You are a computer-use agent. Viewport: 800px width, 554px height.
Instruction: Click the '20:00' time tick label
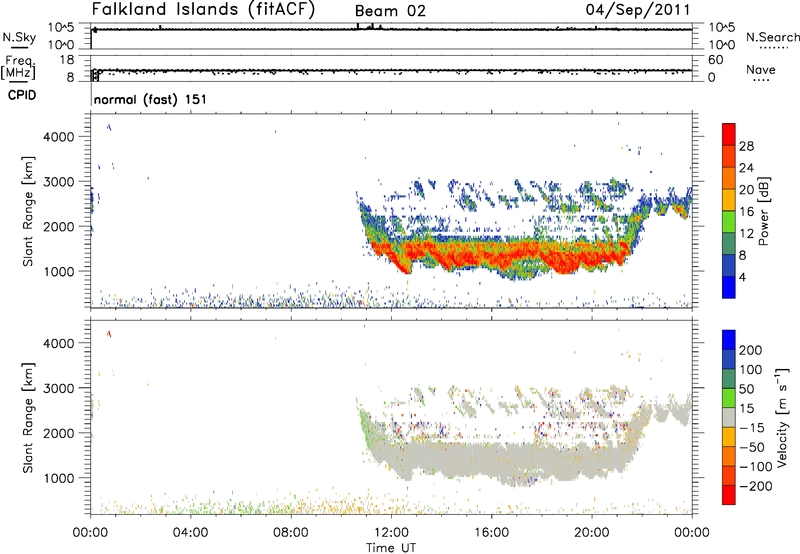pyautogui.click(x=592, y=533)
